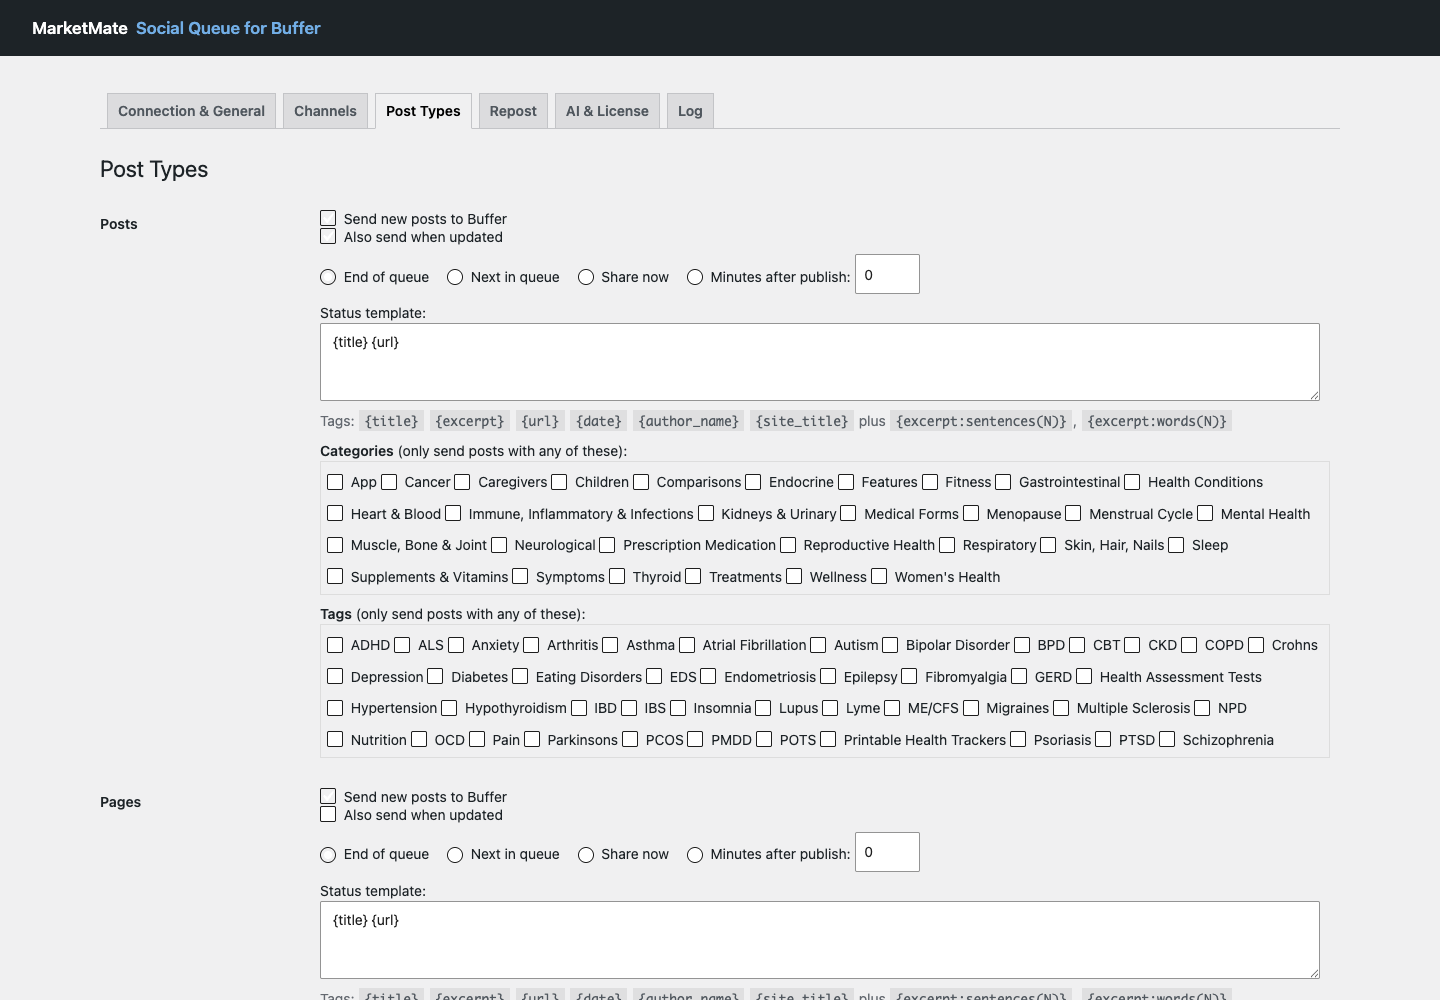Focus the Posts minutes after publish field
Screen dimensions: 1440x1000
click(x=887, y=274)
